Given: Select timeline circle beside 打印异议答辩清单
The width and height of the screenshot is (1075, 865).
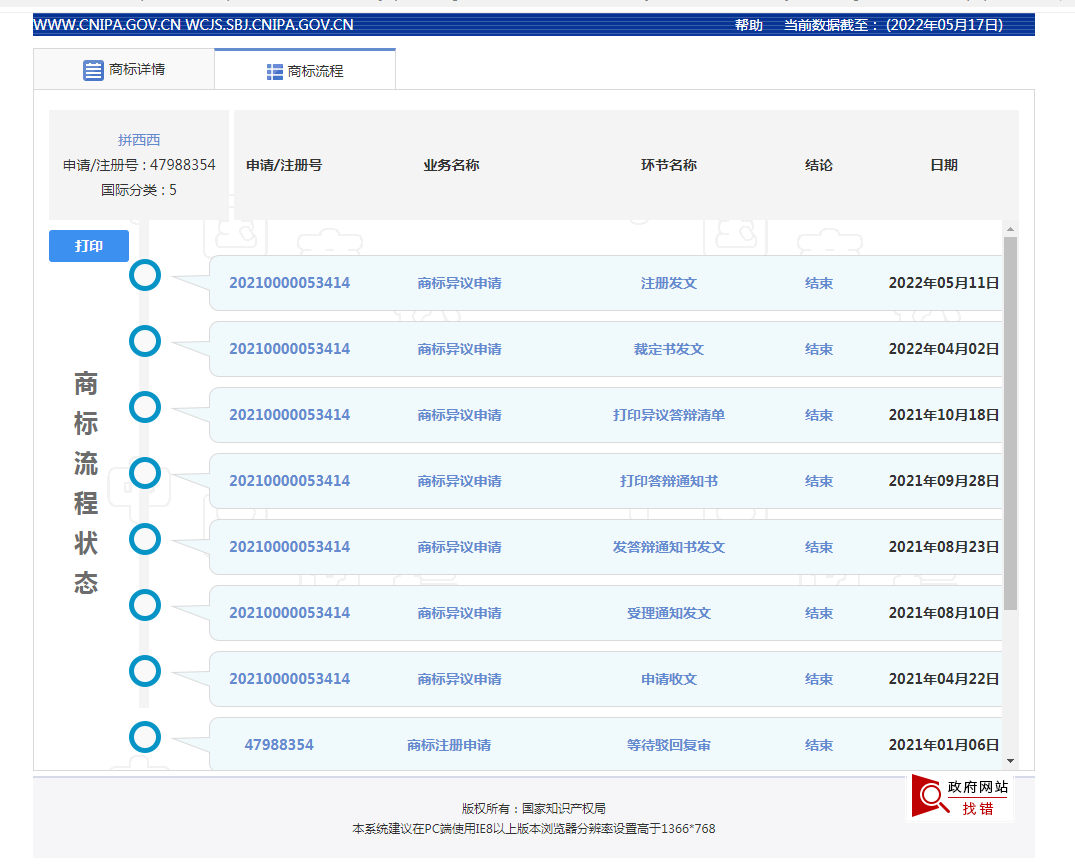Looking at the screenshot, I should coord(145,407).
